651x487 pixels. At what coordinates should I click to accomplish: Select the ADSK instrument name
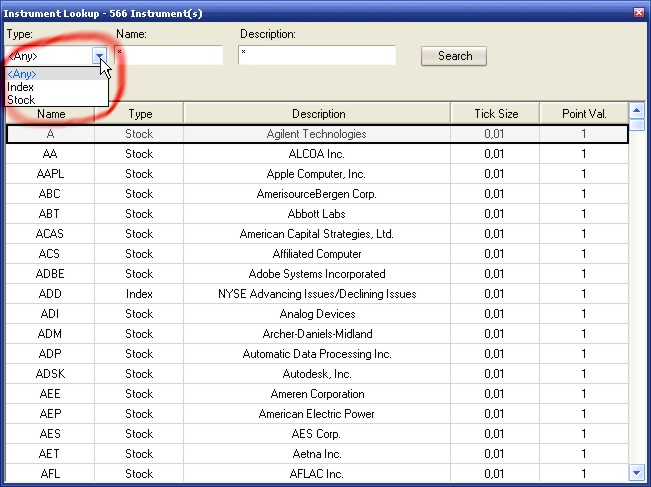pyautogui.click(x=50, y=374)
